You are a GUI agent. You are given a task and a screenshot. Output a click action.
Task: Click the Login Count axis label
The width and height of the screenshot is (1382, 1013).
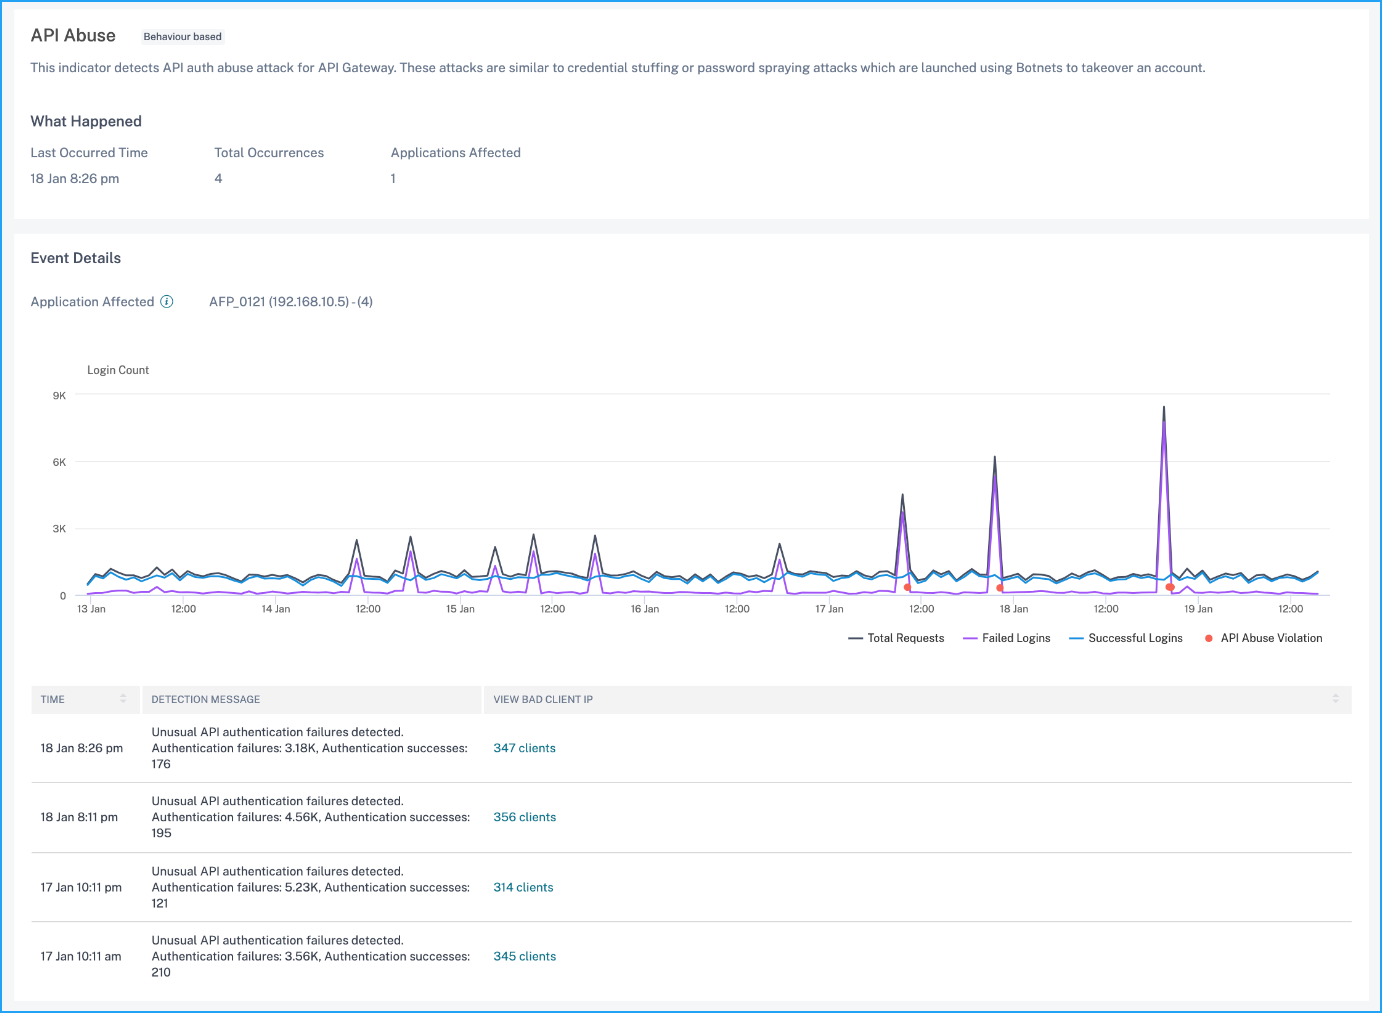click(118, 370)
